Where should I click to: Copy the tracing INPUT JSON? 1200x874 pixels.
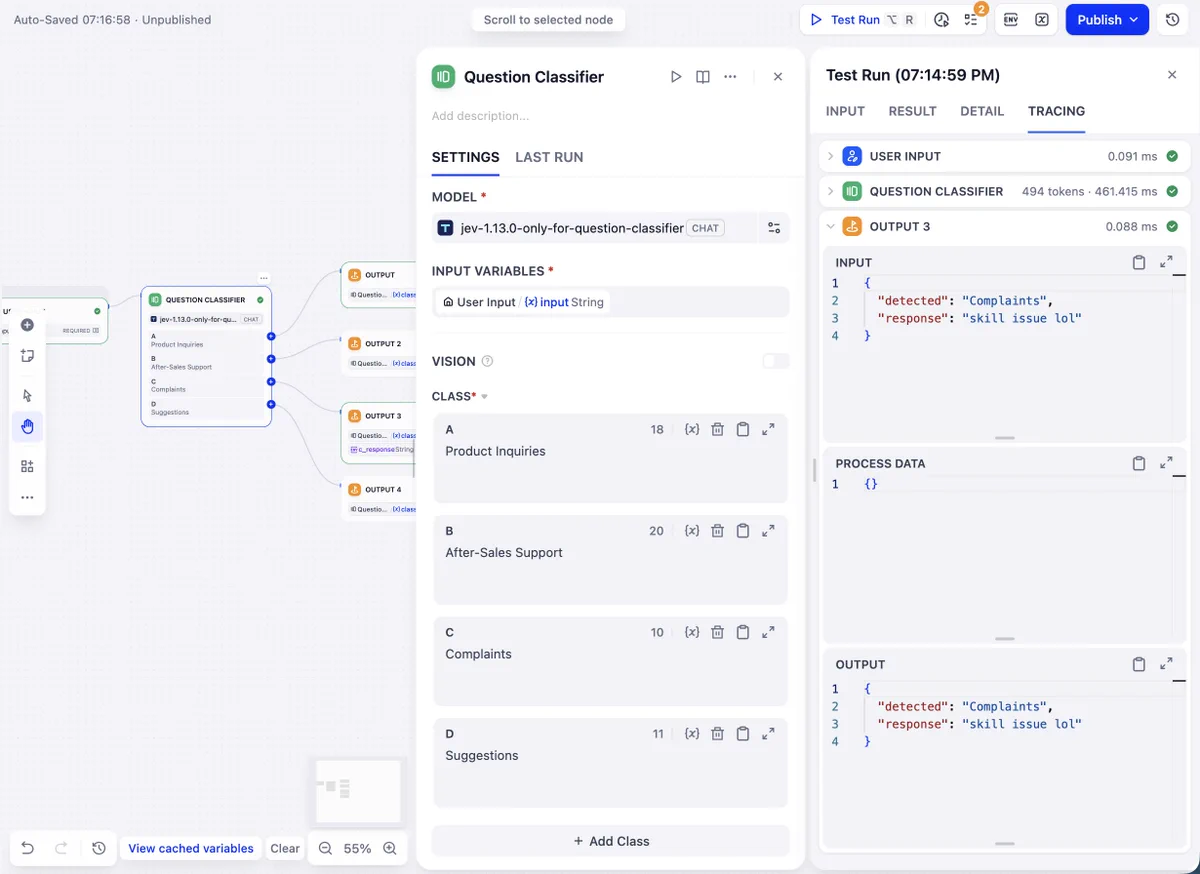tap(1139, 262)
